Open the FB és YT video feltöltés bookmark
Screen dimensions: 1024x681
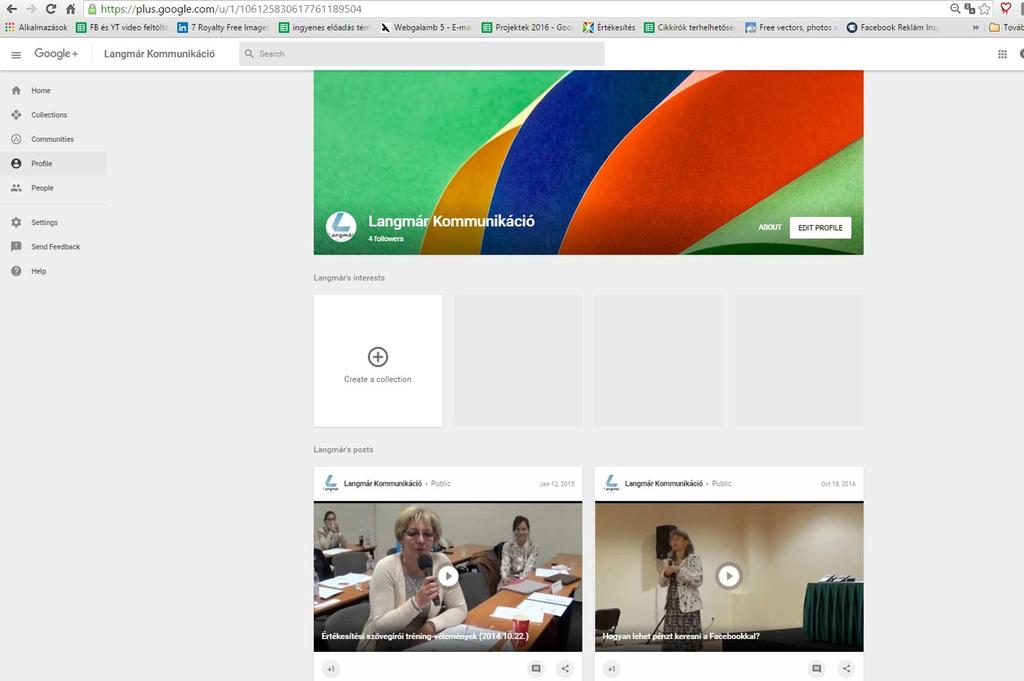[122, 27]
